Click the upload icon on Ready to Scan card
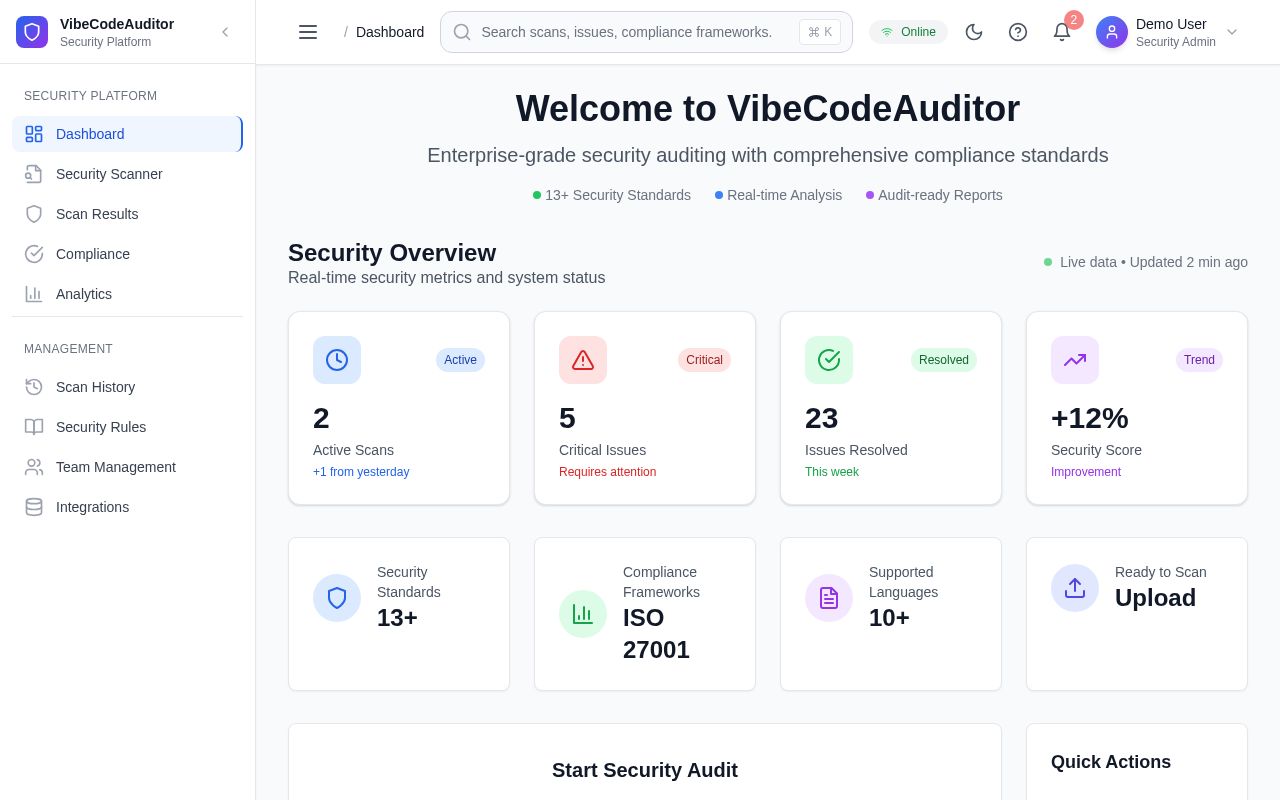 [x=1075, y=588]
